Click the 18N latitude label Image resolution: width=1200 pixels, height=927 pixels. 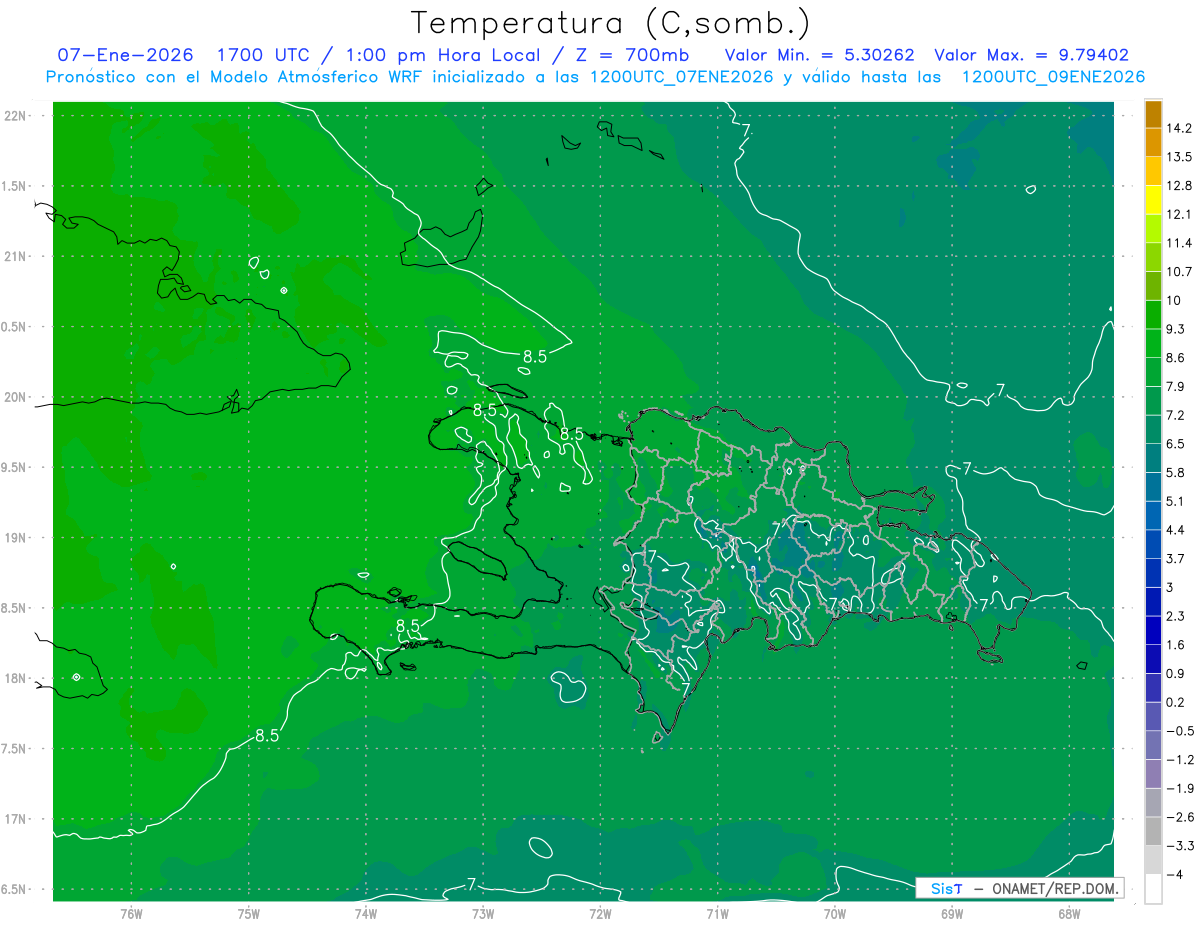(15, 678)
